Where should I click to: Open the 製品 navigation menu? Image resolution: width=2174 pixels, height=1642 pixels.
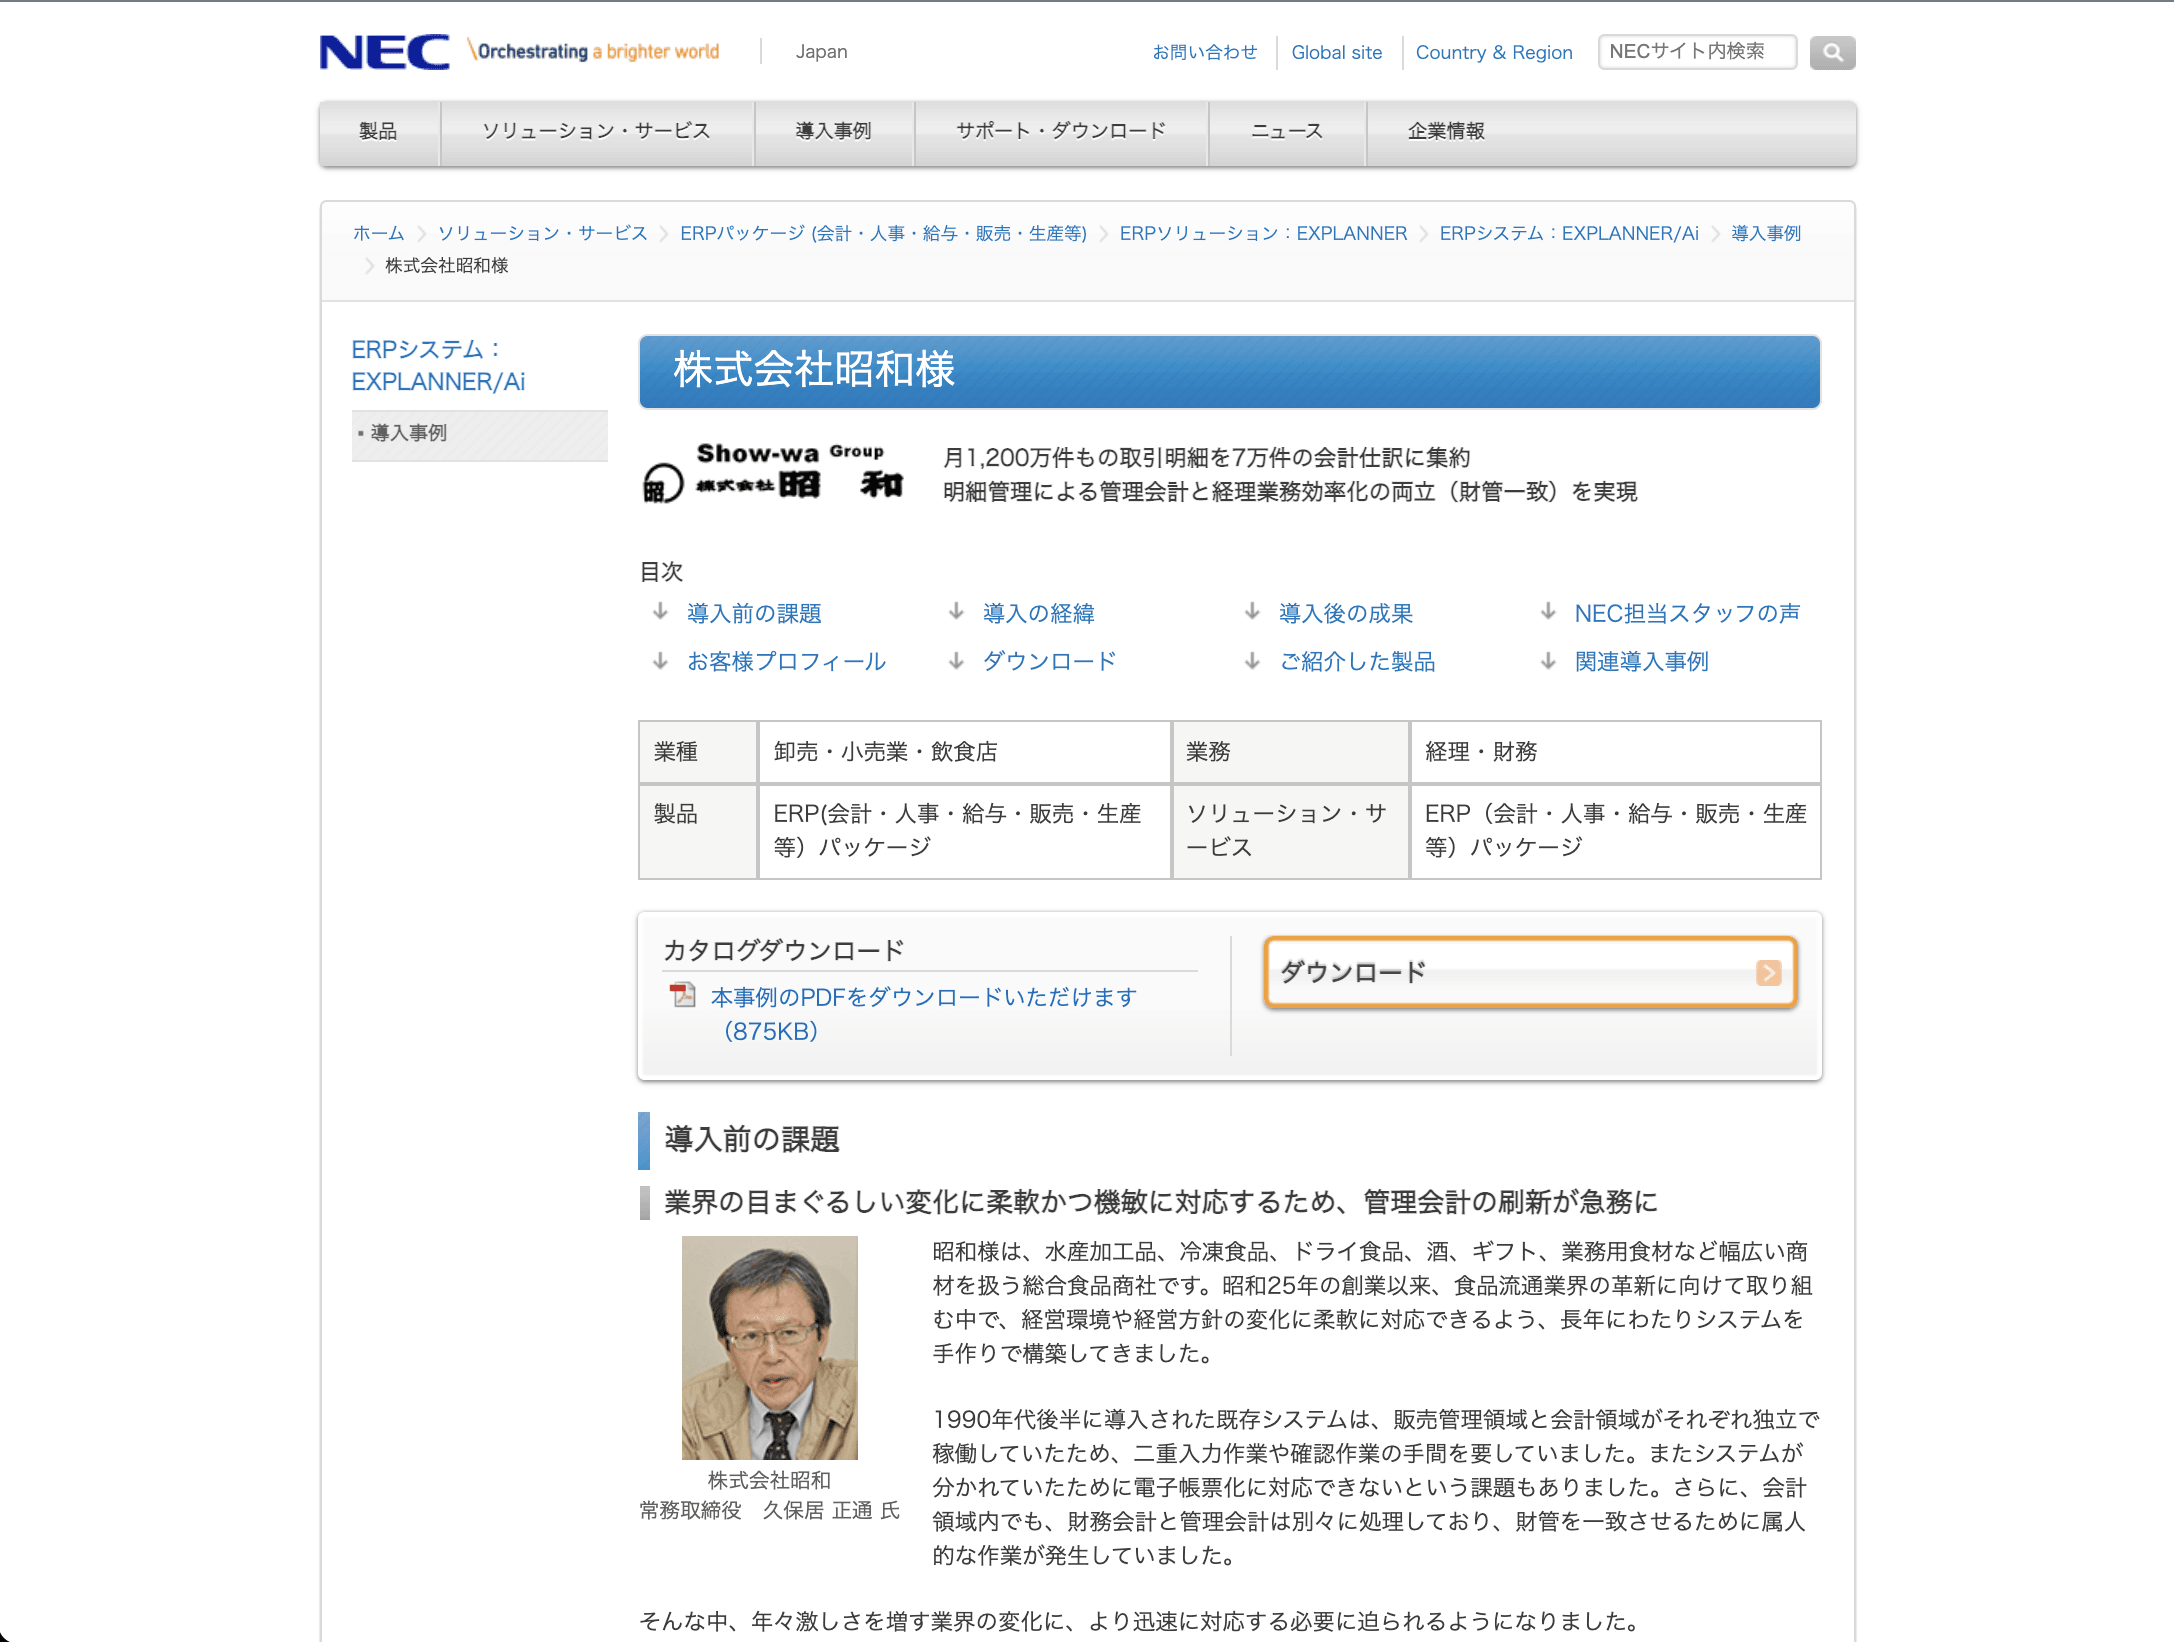tap(379, 132)
